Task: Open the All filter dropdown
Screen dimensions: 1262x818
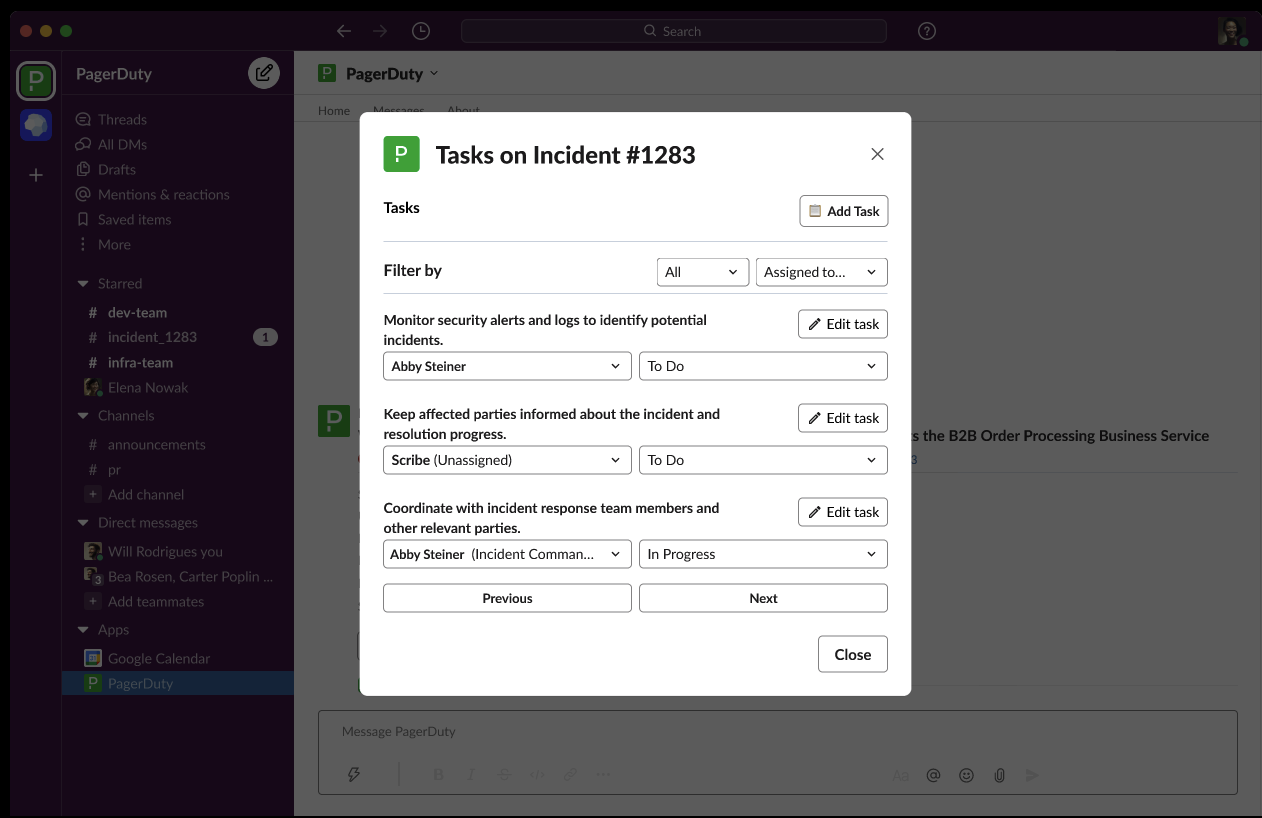Action: (x=702, y=271)
